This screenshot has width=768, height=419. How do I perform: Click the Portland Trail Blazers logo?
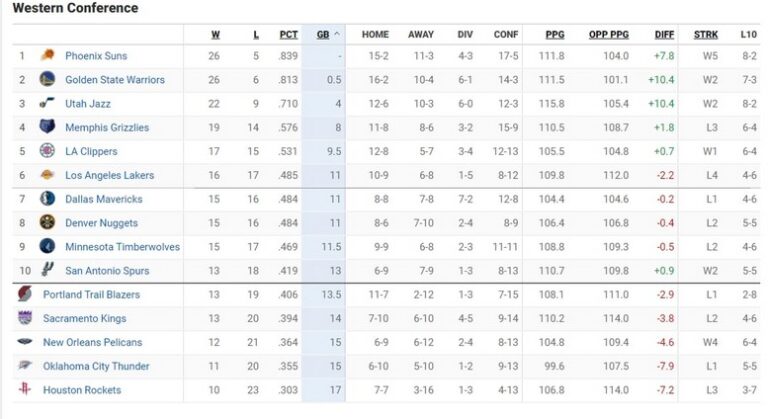click(24, 295)
